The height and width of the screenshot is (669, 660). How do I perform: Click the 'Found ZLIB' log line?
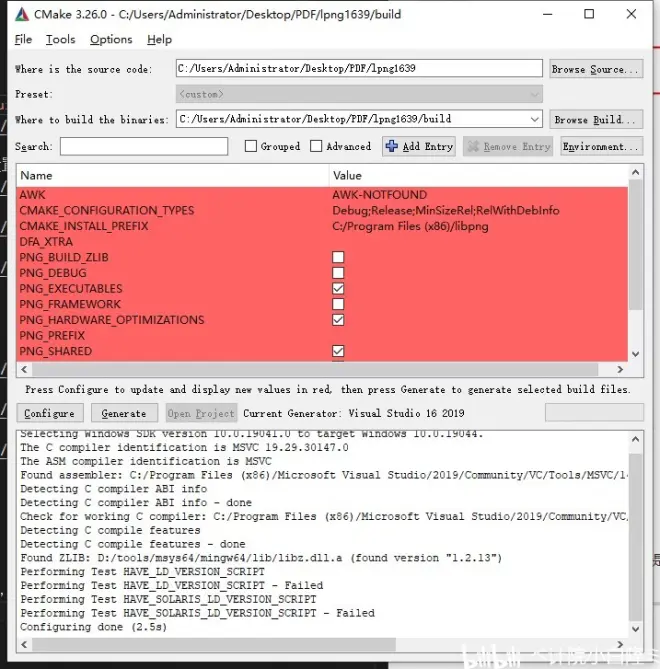pos(261,558)
